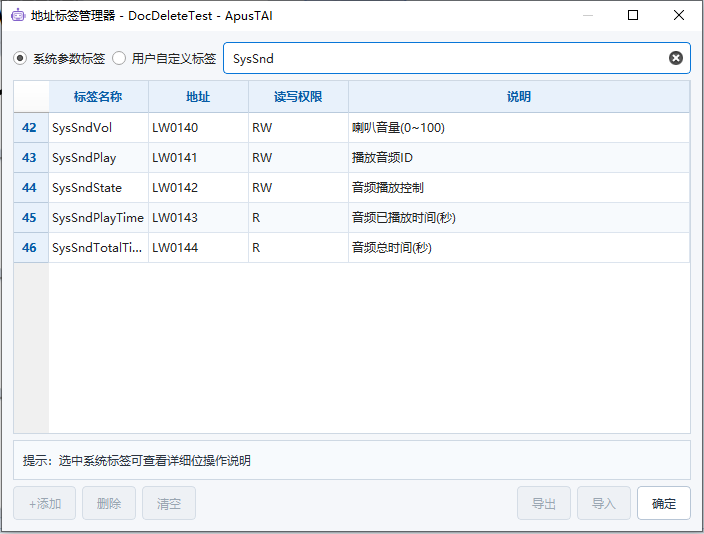704x534 pixels.
Task: Click the SysSndPlay tag name cell
Action: tap(98, 158)
